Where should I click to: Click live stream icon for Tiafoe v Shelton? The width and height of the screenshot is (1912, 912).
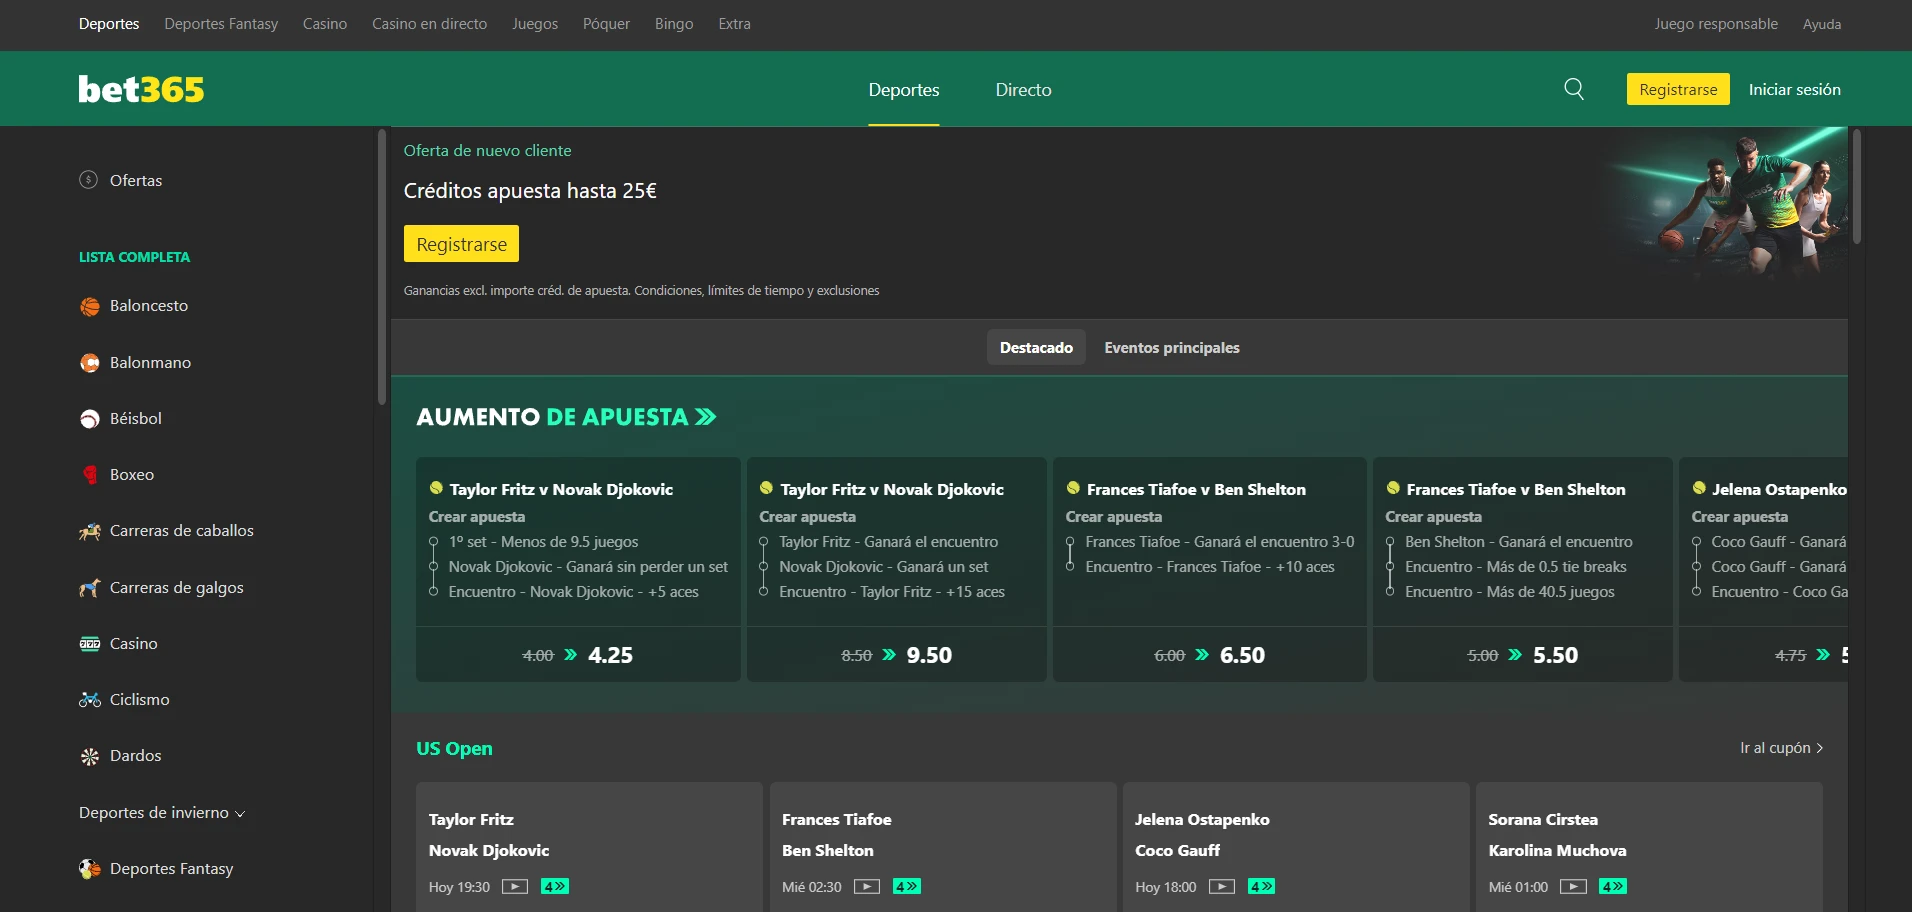point(867,887)
